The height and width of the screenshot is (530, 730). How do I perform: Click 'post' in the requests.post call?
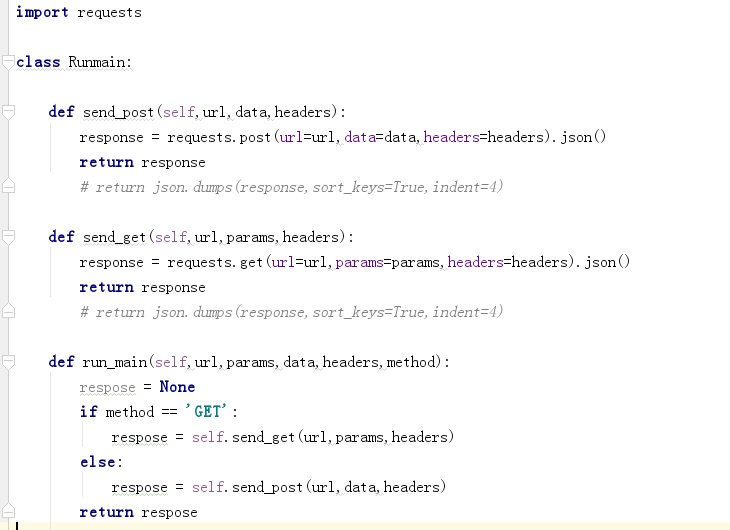click(255, 138)
